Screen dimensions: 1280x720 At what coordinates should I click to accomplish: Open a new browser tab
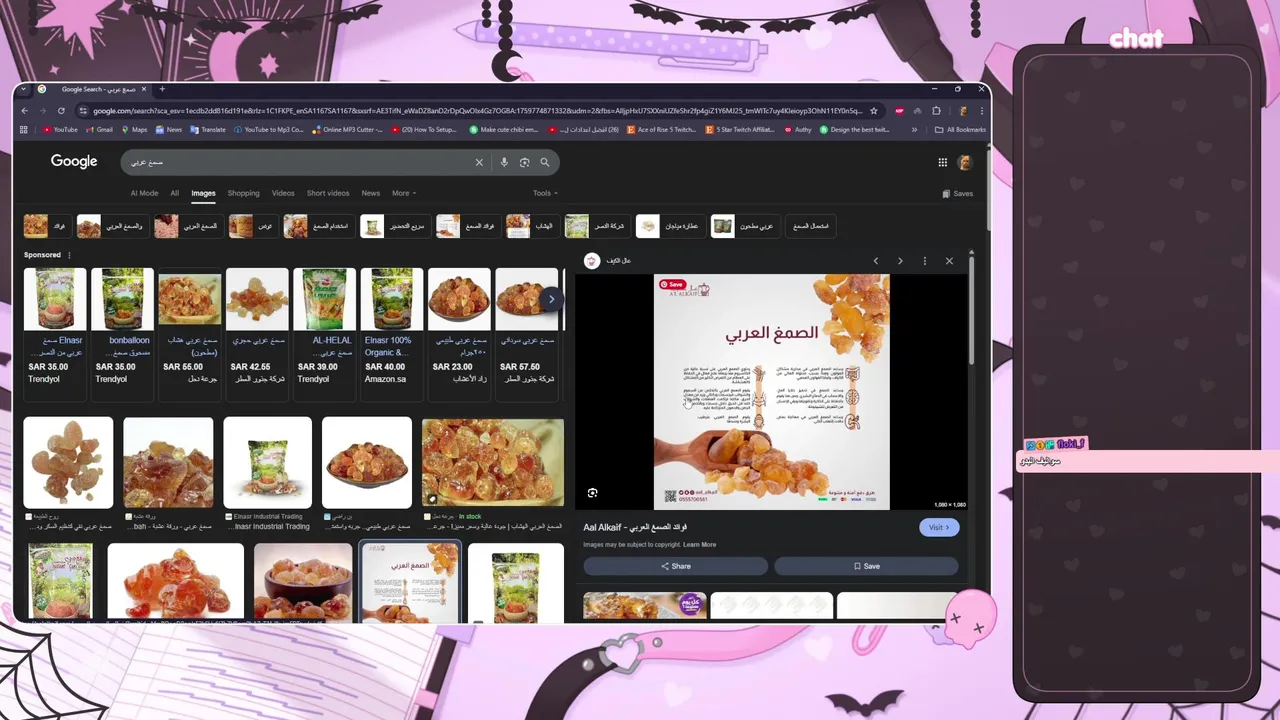click(x=162, y=89)
